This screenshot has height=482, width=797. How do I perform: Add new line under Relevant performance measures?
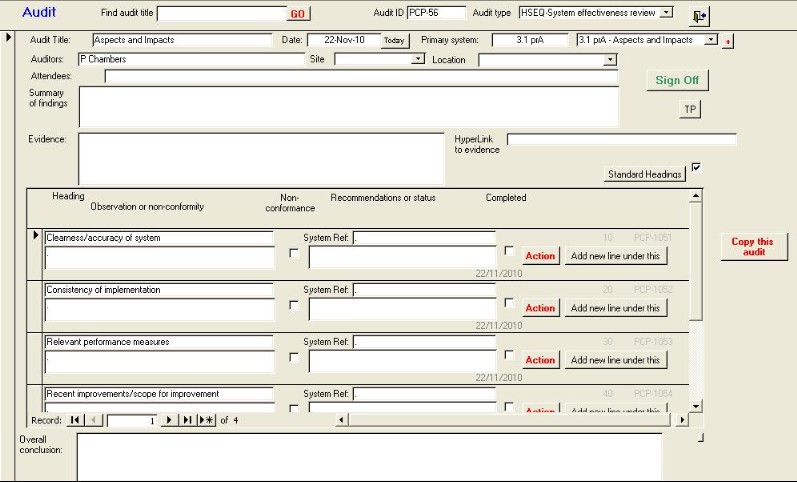616,359
